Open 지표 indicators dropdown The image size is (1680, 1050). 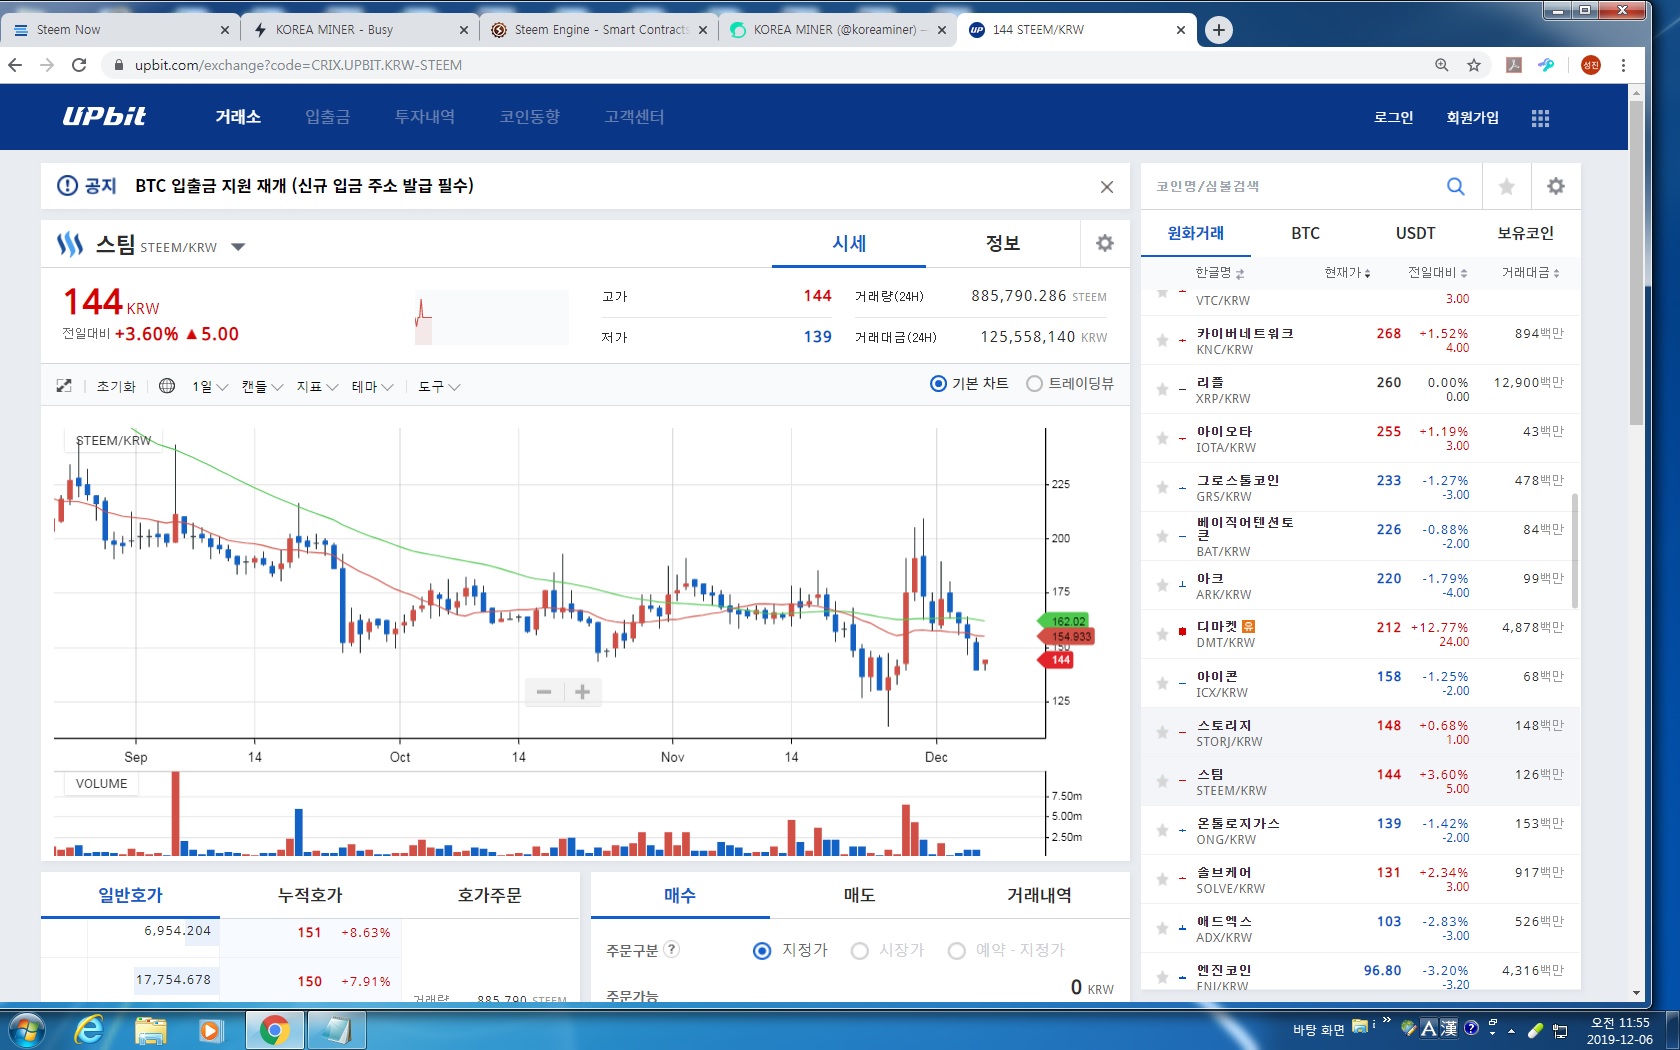pyautogui.click(x=317, y=386)
